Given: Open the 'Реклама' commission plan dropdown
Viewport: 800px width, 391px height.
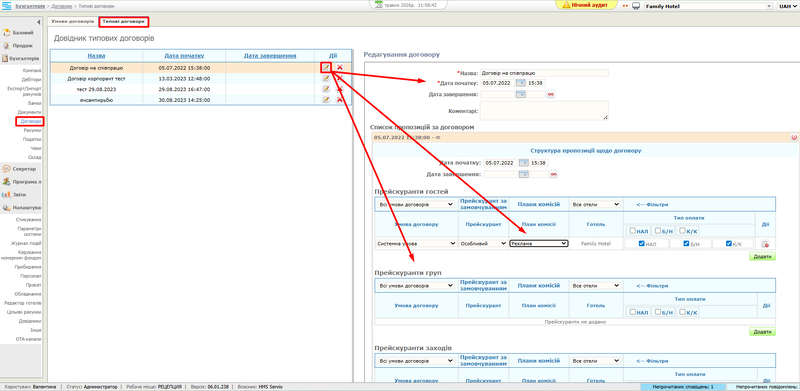Looking at the screenshot, I should [539, 243].
